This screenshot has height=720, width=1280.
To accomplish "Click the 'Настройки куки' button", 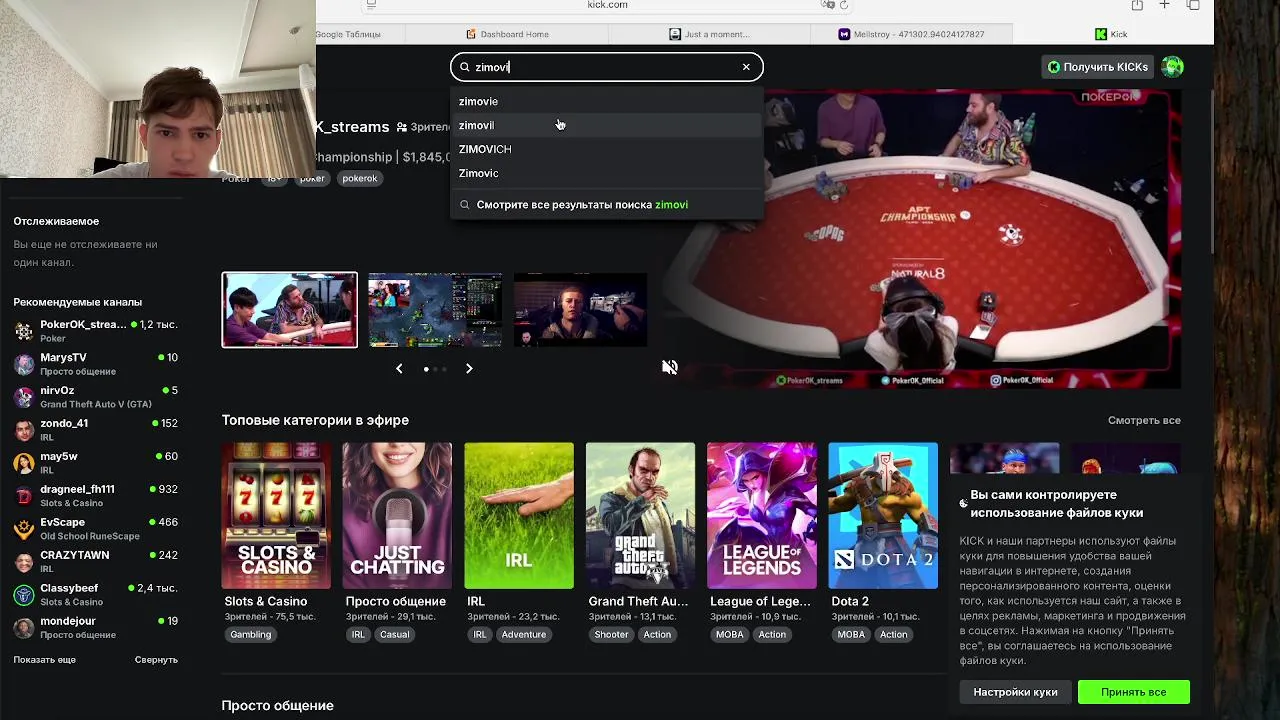I will tap(1015, 692).
